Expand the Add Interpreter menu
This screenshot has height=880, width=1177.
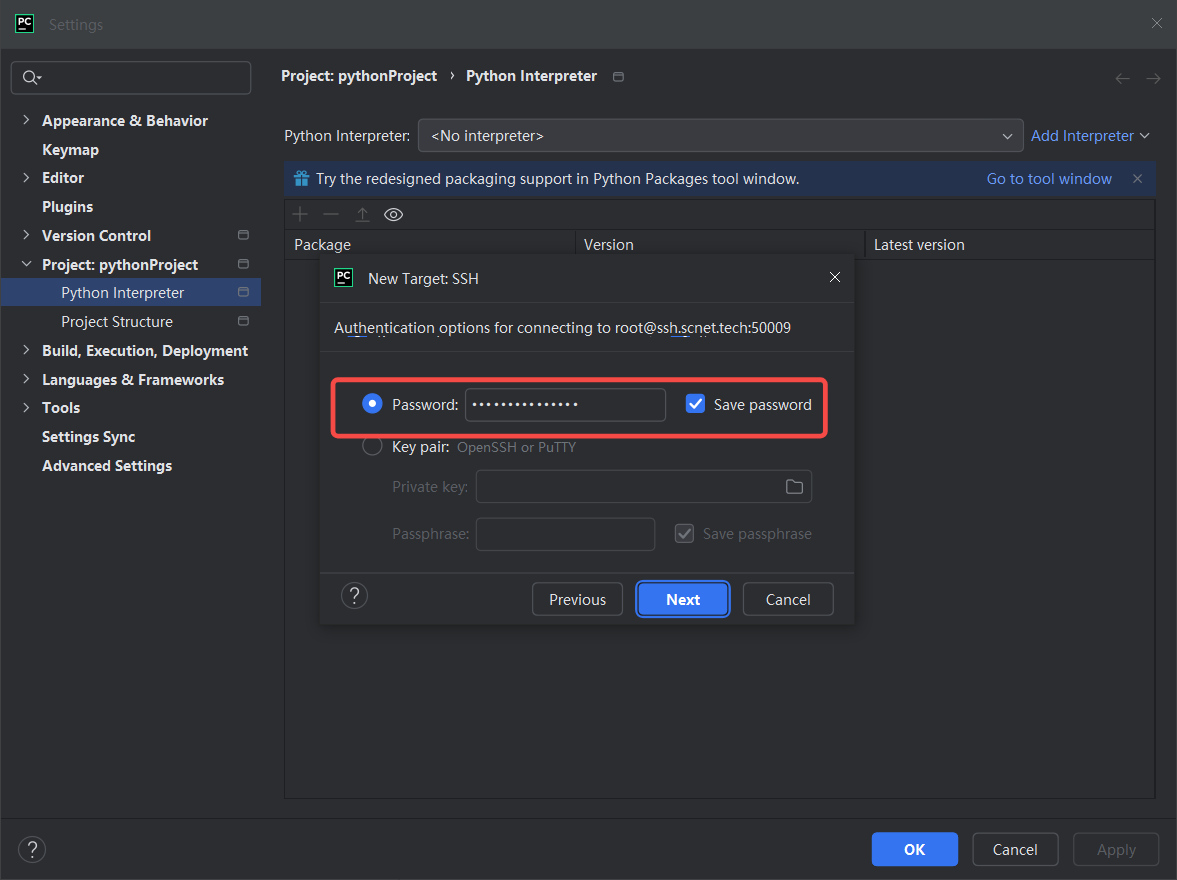(x=1089, y=136)
